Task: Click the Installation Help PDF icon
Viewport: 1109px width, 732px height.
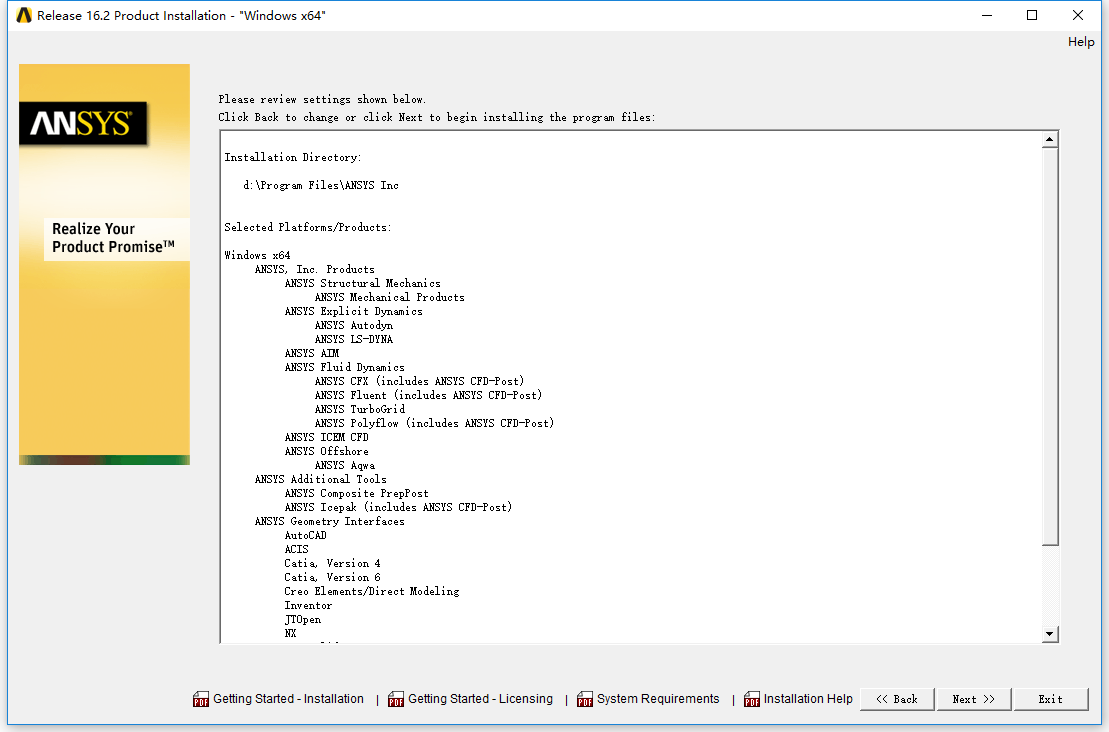Action: point(752,699)
